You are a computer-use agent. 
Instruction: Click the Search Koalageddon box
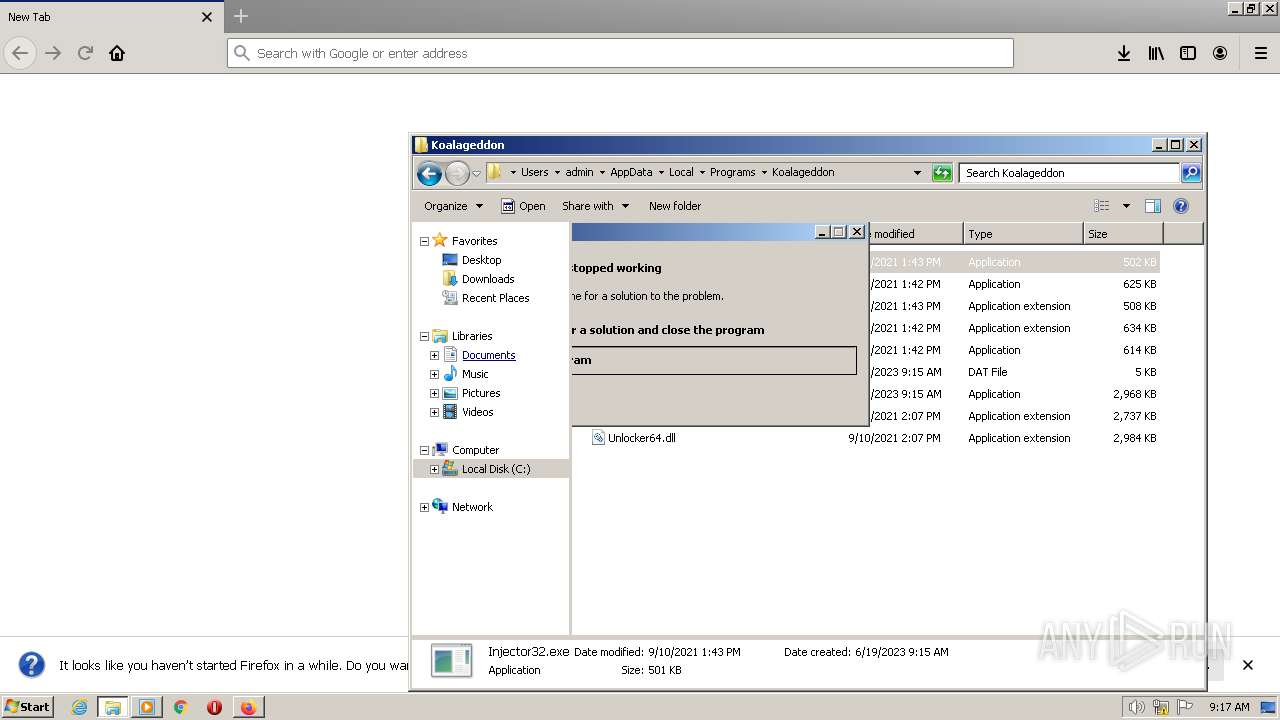click(x=1069, y=173)
